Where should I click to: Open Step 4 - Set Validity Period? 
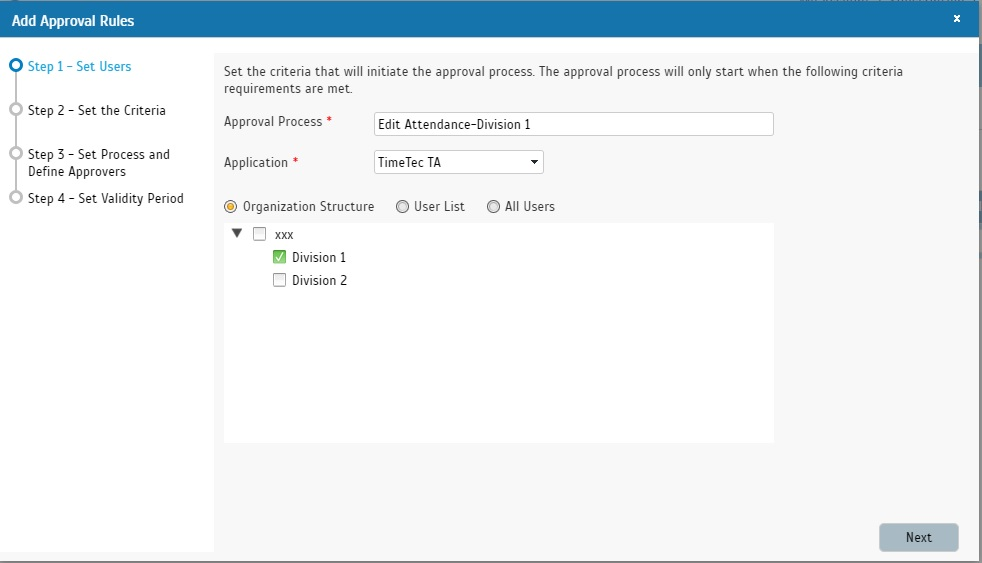click(x=105, y=199)
